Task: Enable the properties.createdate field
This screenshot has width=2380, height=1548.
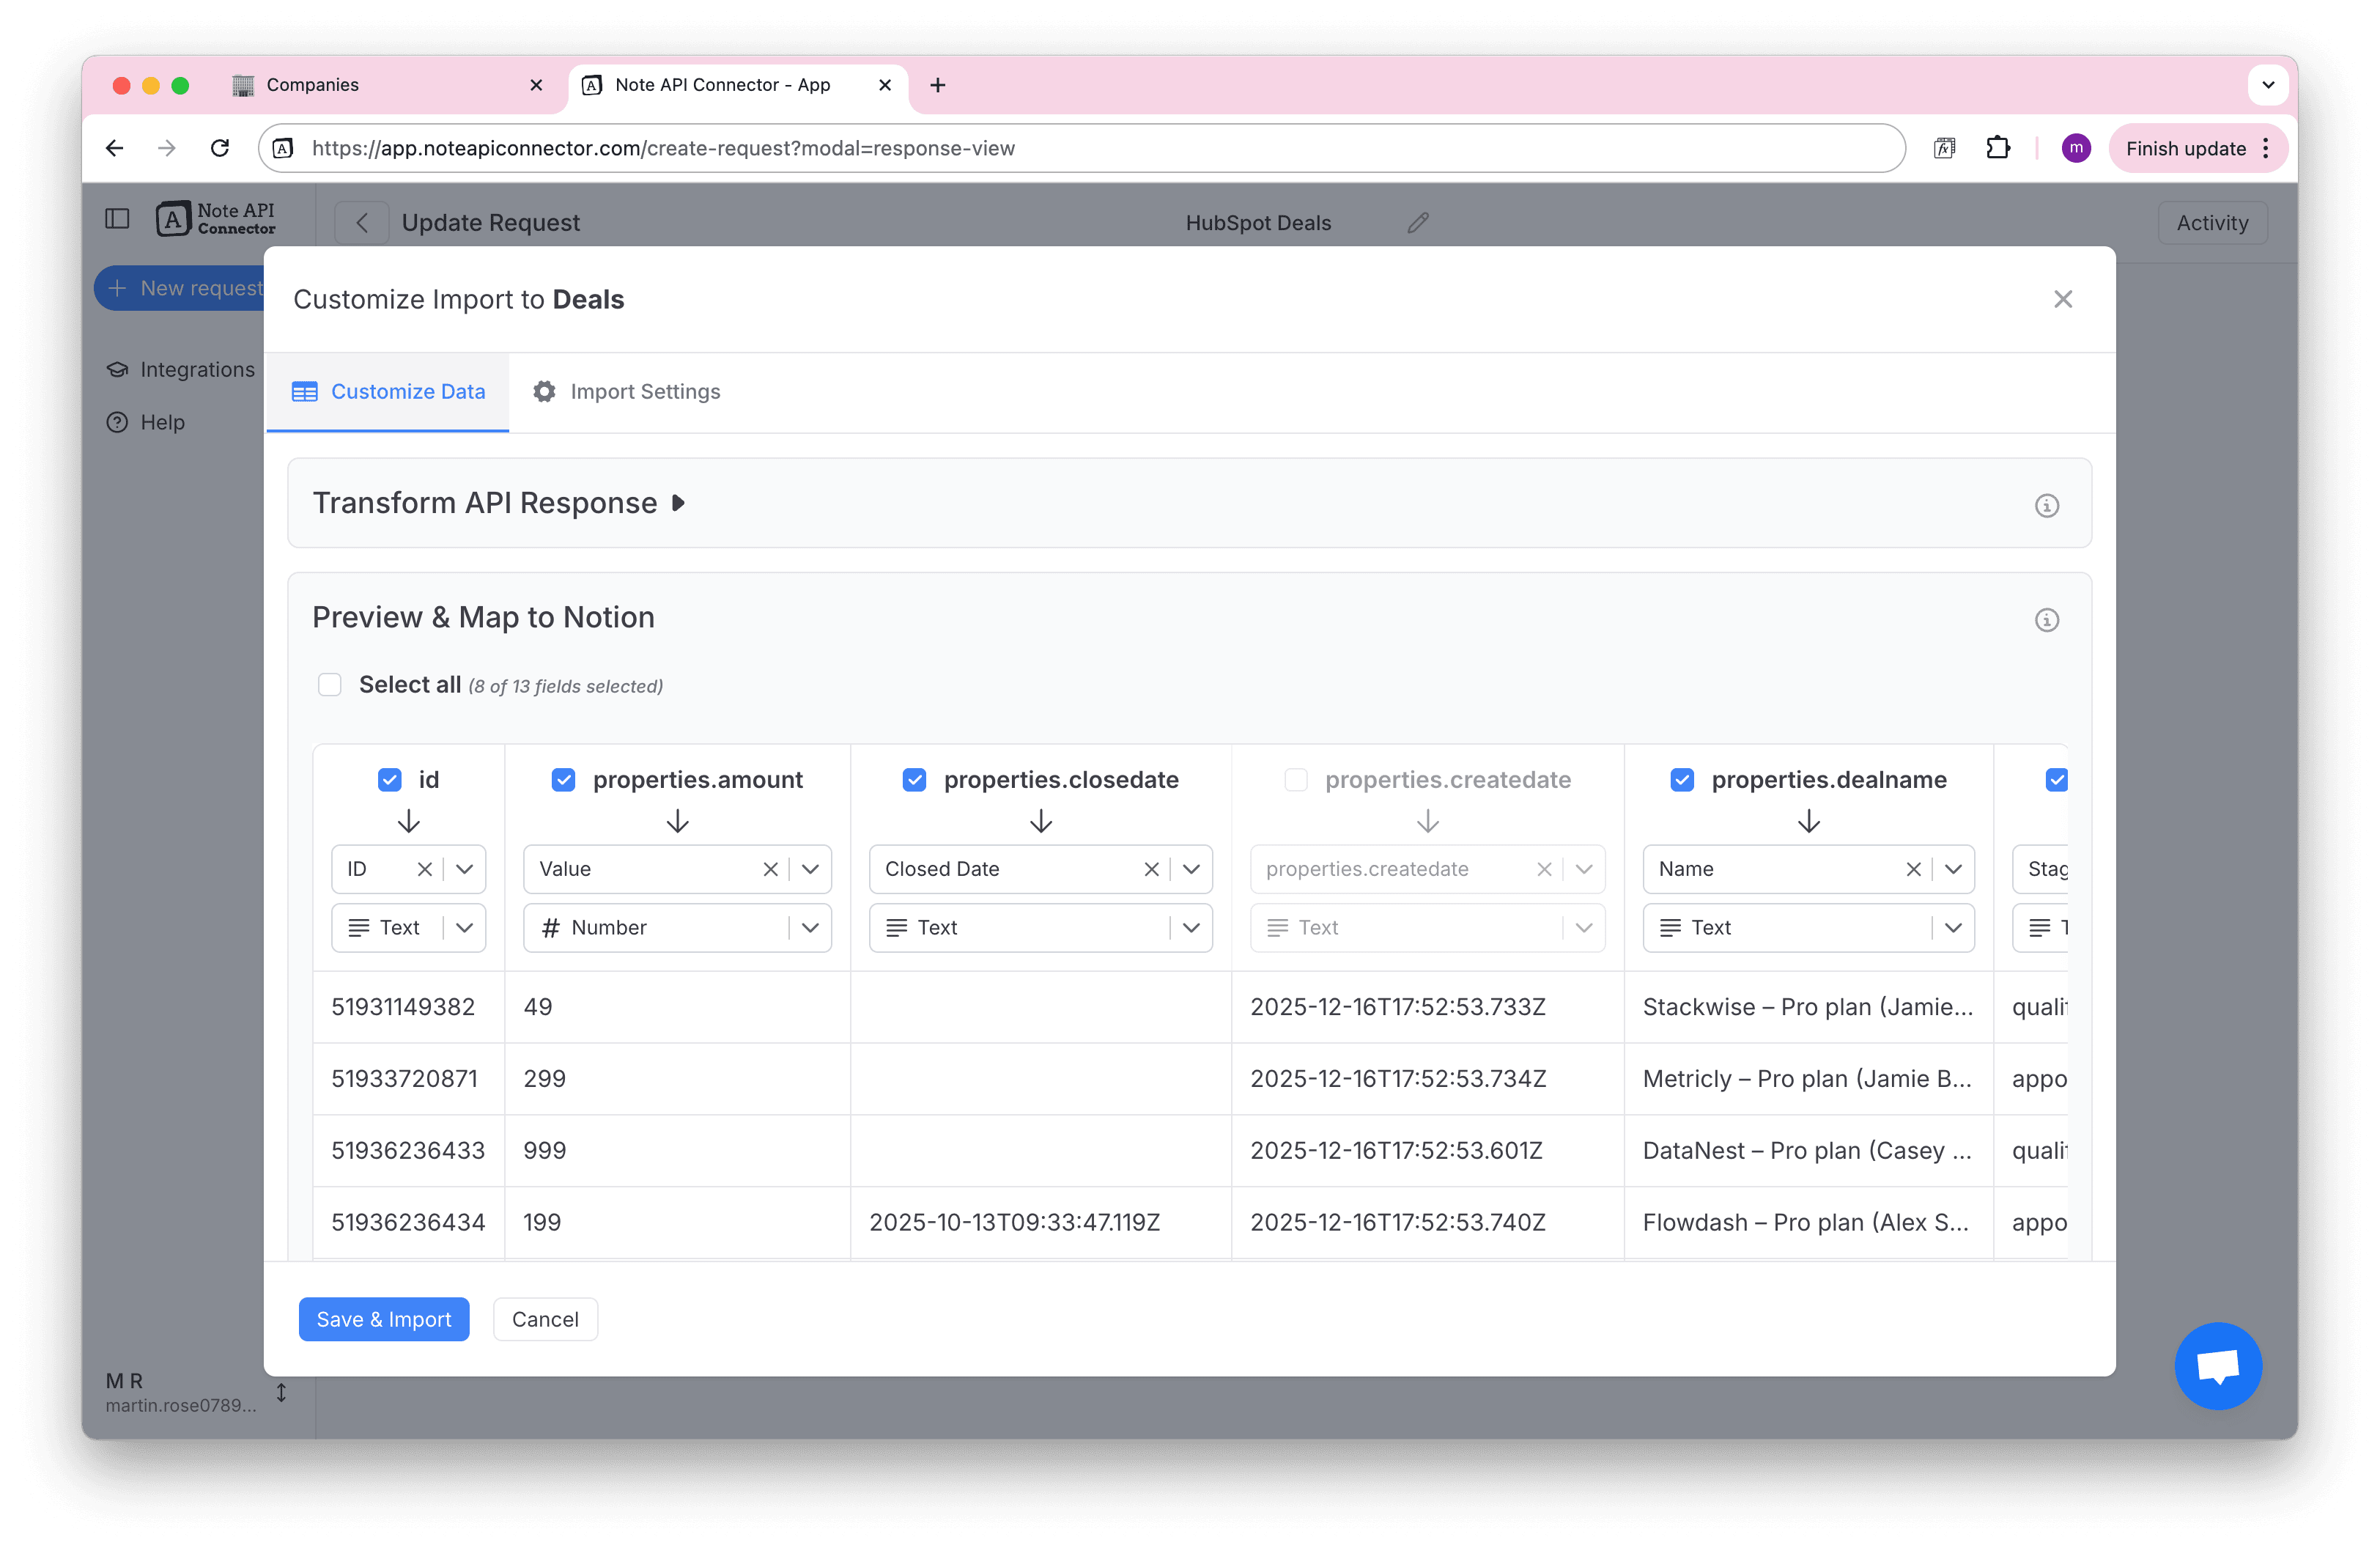Action: [1296, 780]
